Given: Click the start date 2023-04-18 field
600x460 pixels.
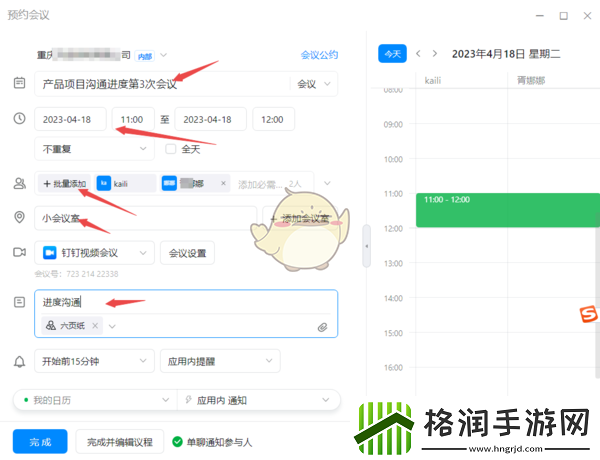Looking at the screenshot, I should pyautogui.click(x=70, y=119).
